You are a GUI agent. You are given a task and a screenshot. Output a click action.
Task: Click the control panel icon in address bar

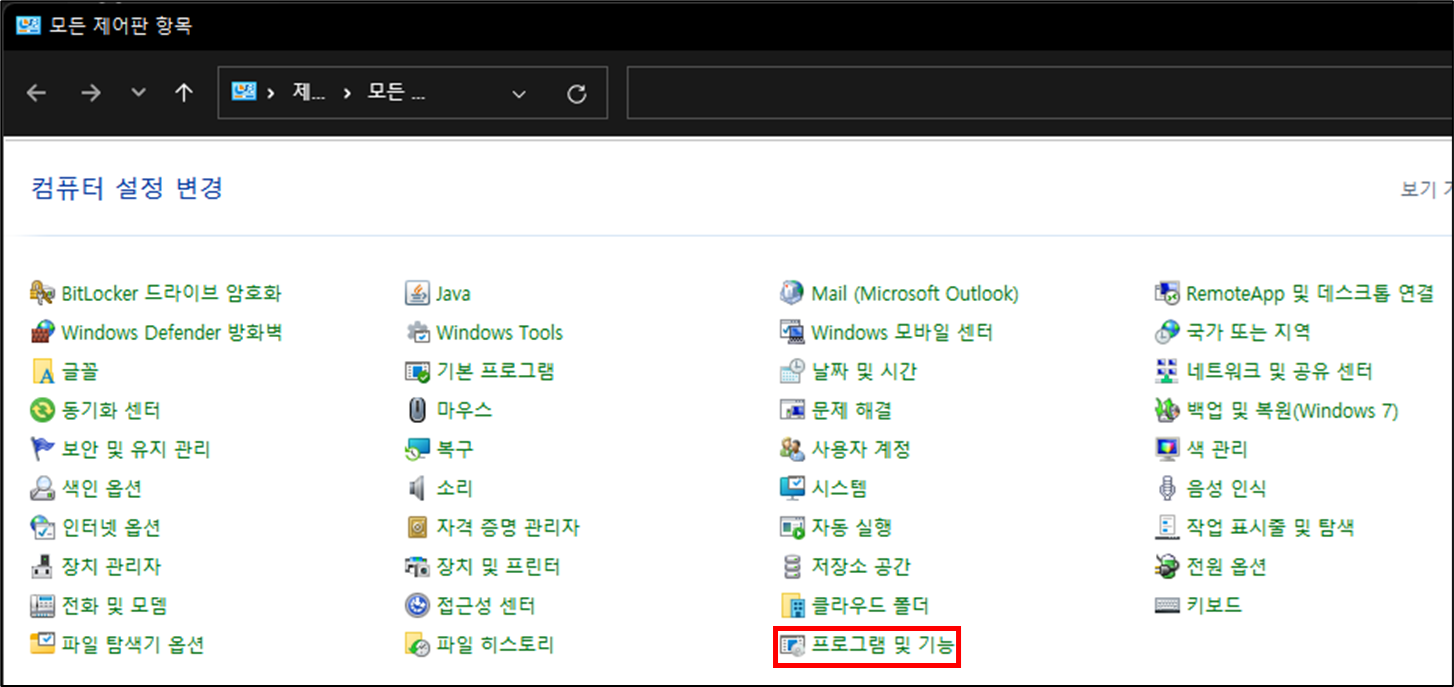(245, 92)
